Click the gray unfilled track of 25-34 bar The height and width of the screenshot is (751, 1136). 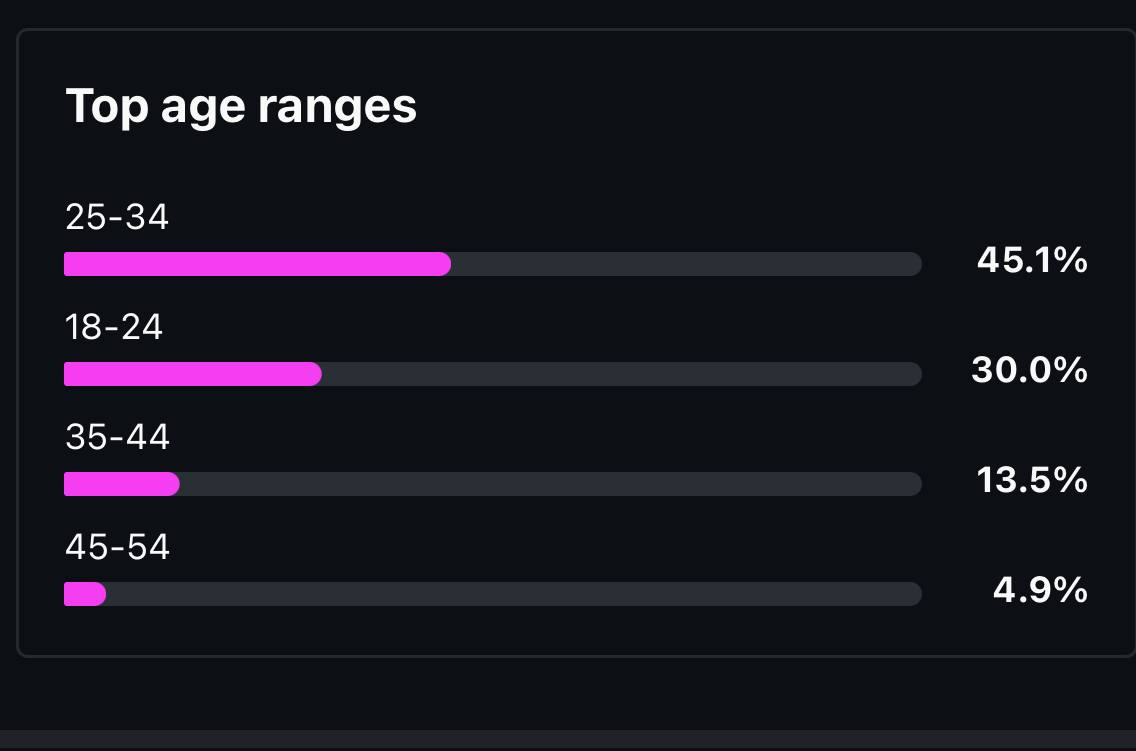point(686,264)
